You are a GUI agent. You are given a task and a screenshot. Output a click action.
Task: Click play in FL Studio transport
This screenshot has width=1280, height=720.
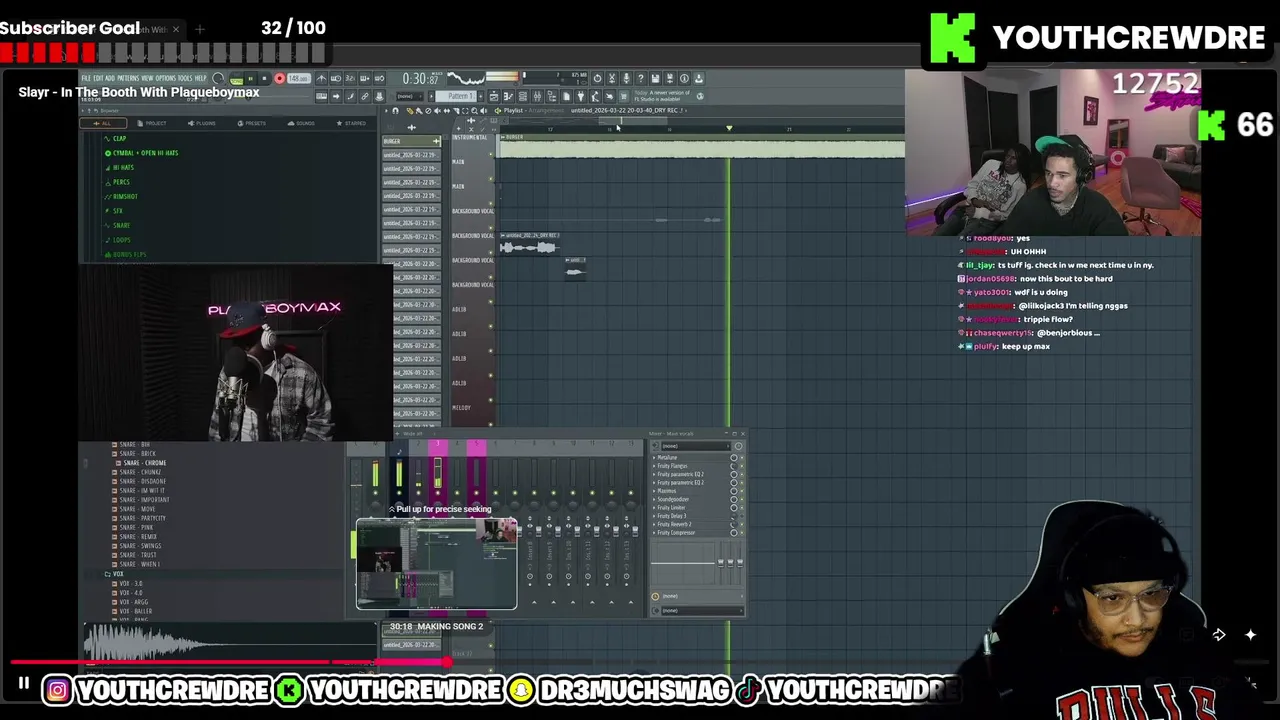pyautogui.click(x=251, y=78)
